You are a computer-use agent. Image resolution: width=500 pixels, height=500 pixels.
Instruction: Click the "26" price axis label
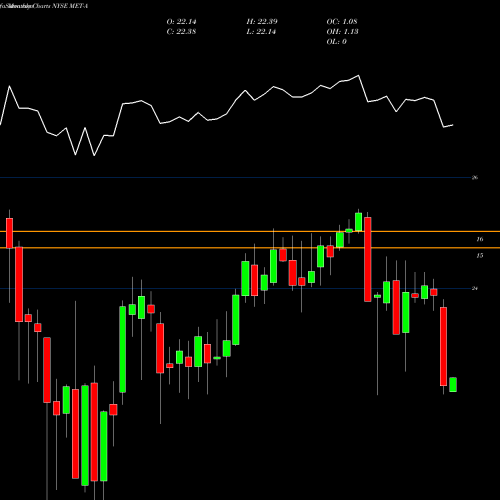pyautogui.click(x=475, y=178)
